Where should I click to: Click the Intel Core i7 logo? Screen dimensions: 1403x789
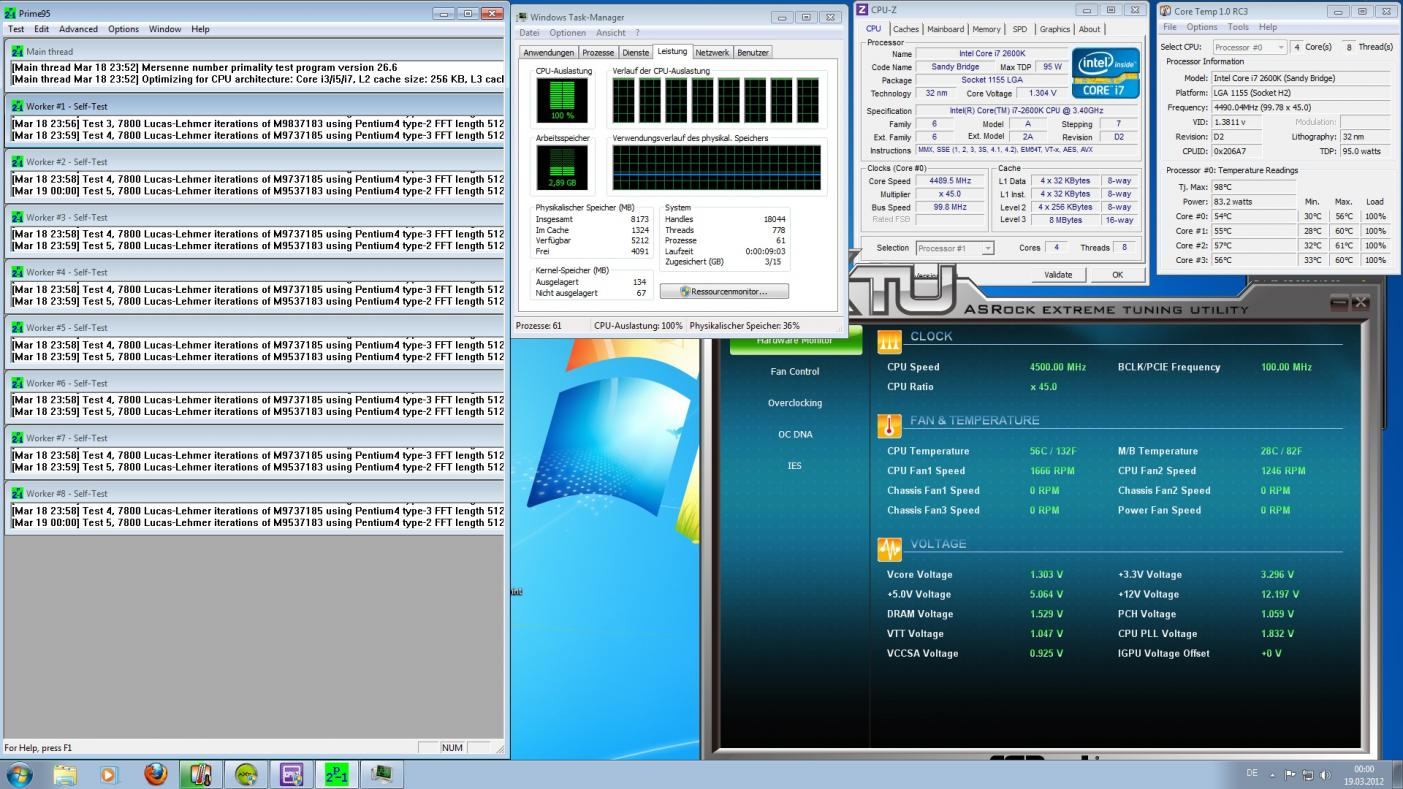pyautogui.click(x=1105, y=72)
